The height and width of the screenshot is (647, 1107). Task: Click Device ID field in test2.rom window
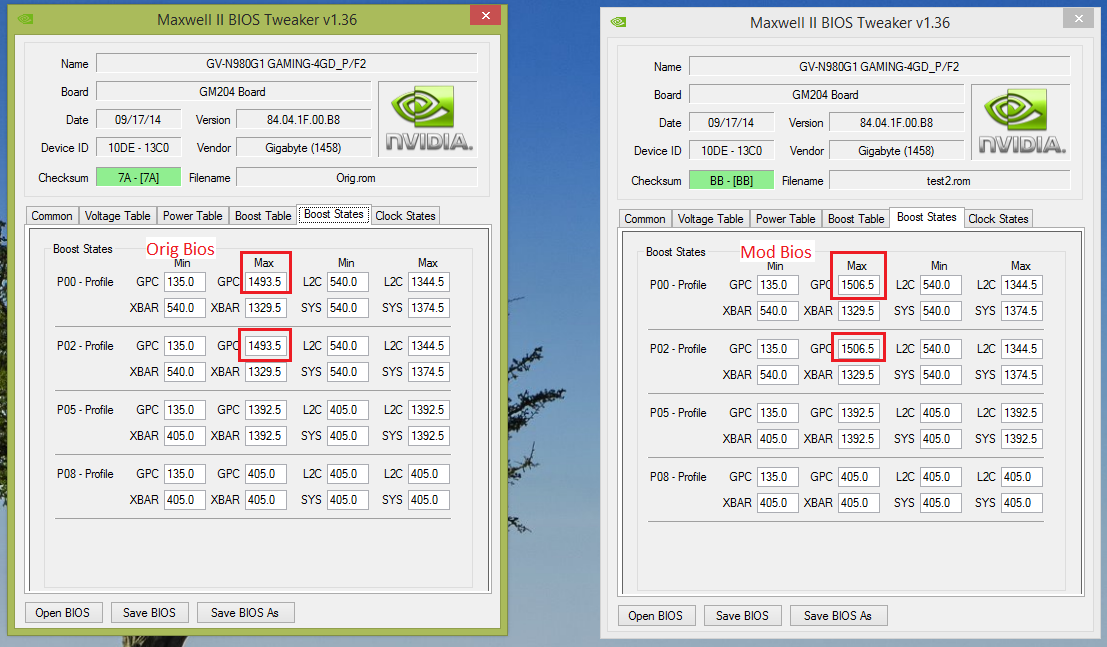coord(731,150)
